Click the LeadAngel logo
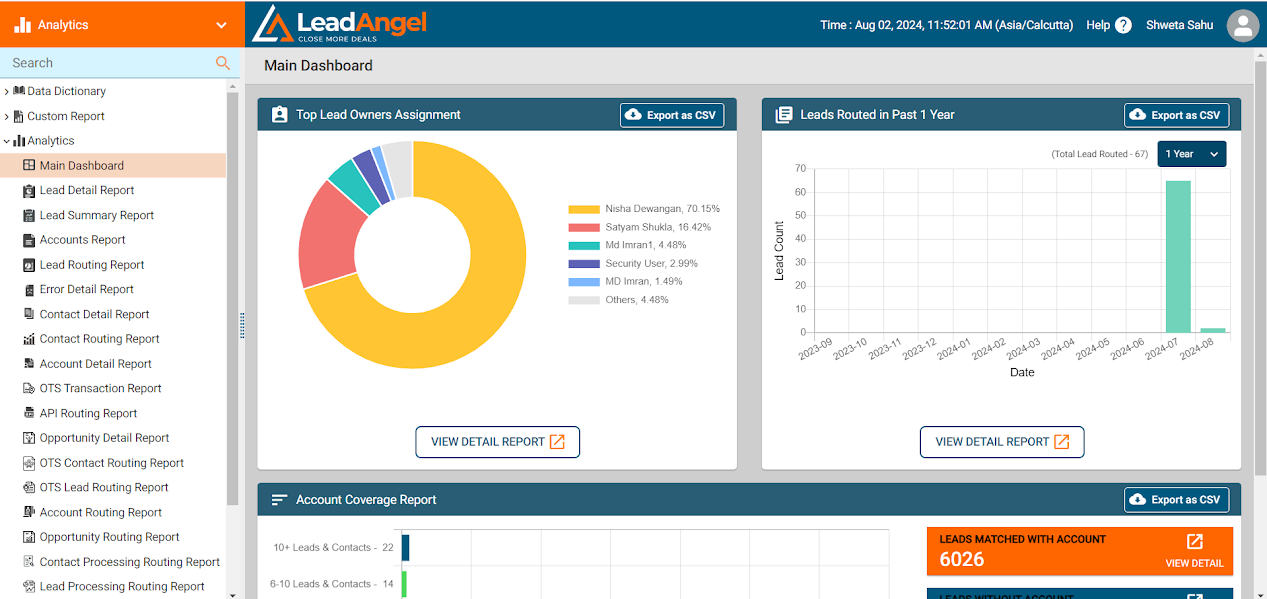This screenshot has width=1267, height=599. [x=339, y=24]
